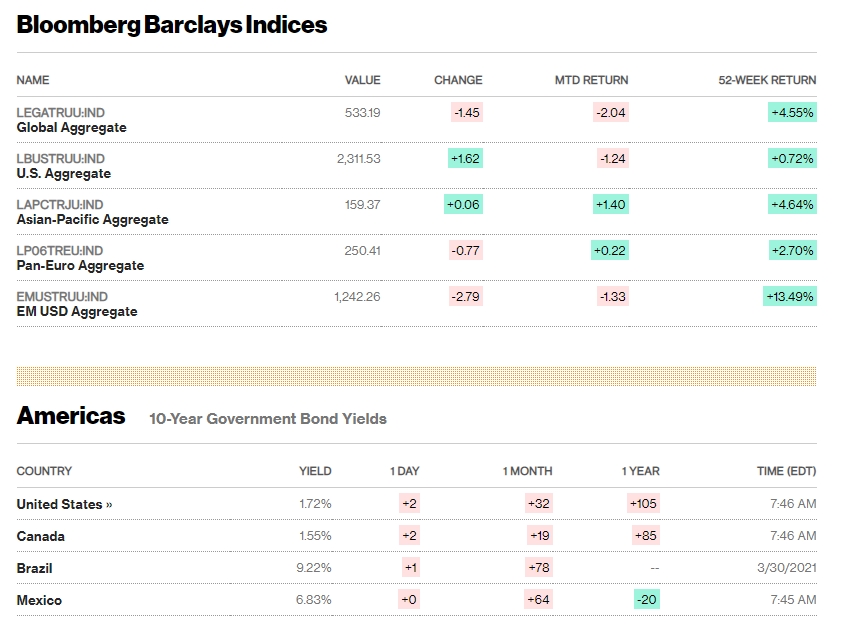Click the LBUSTRUU:IND ticker symbol
868x643 pixels.
[61, 159]
